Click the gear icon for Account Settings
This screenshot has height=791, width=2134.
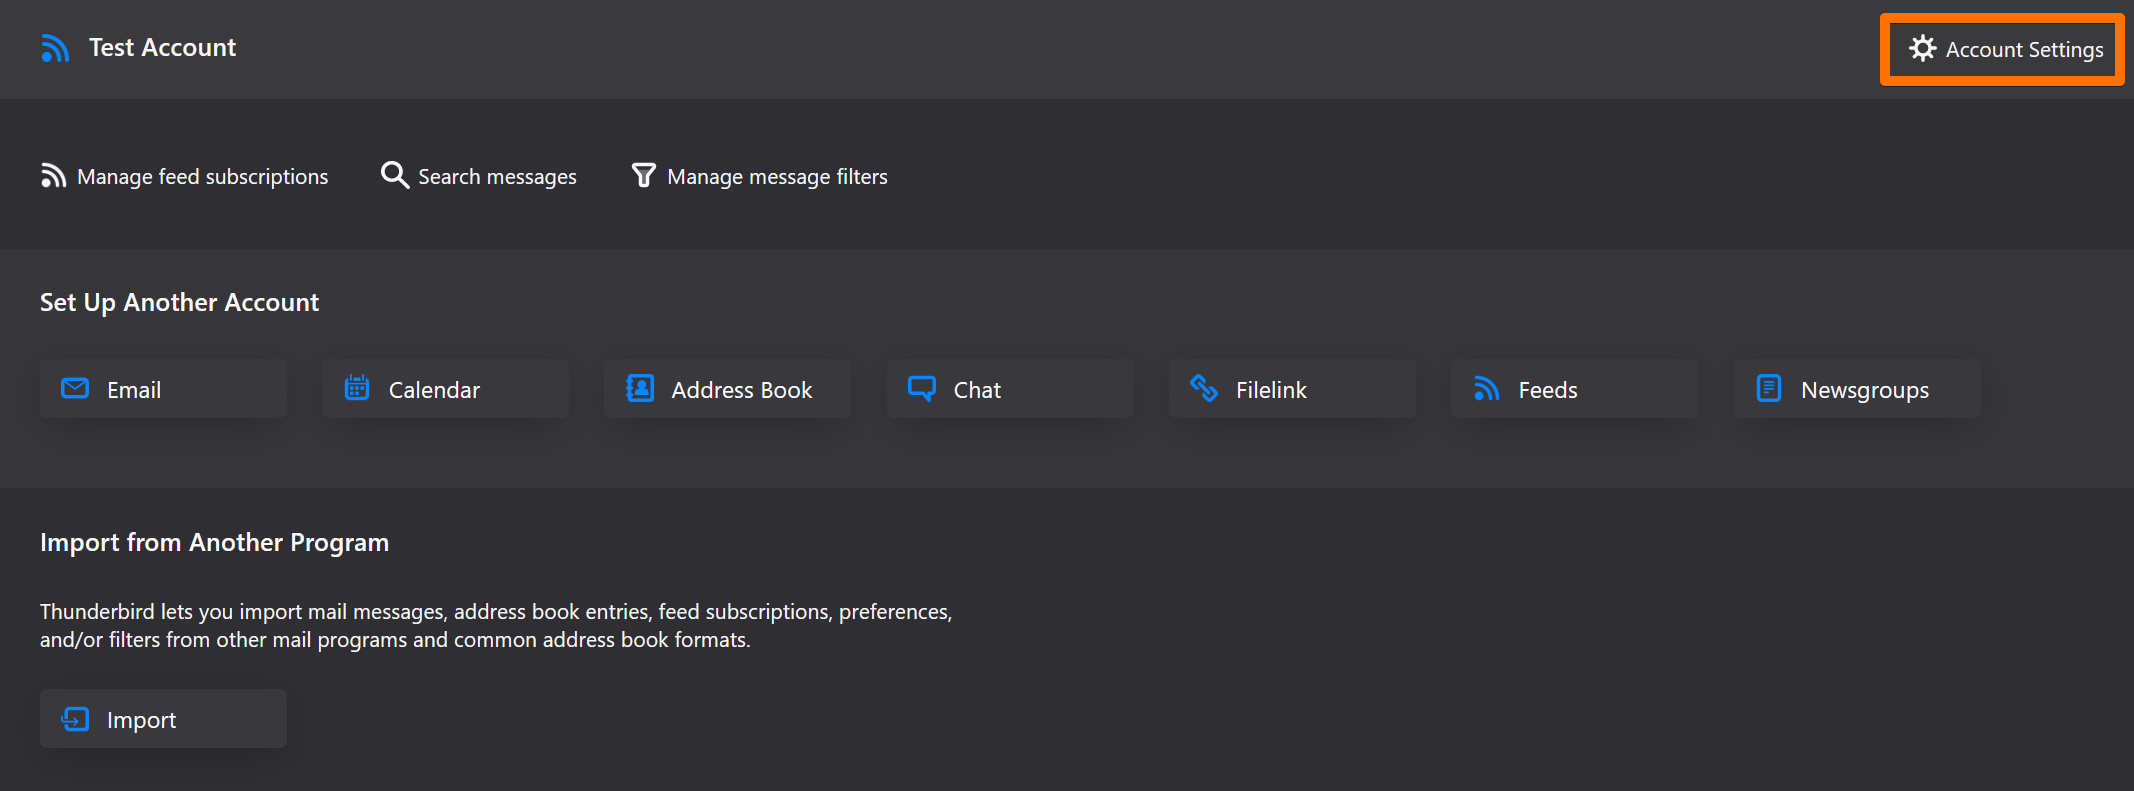[1922, 49]
